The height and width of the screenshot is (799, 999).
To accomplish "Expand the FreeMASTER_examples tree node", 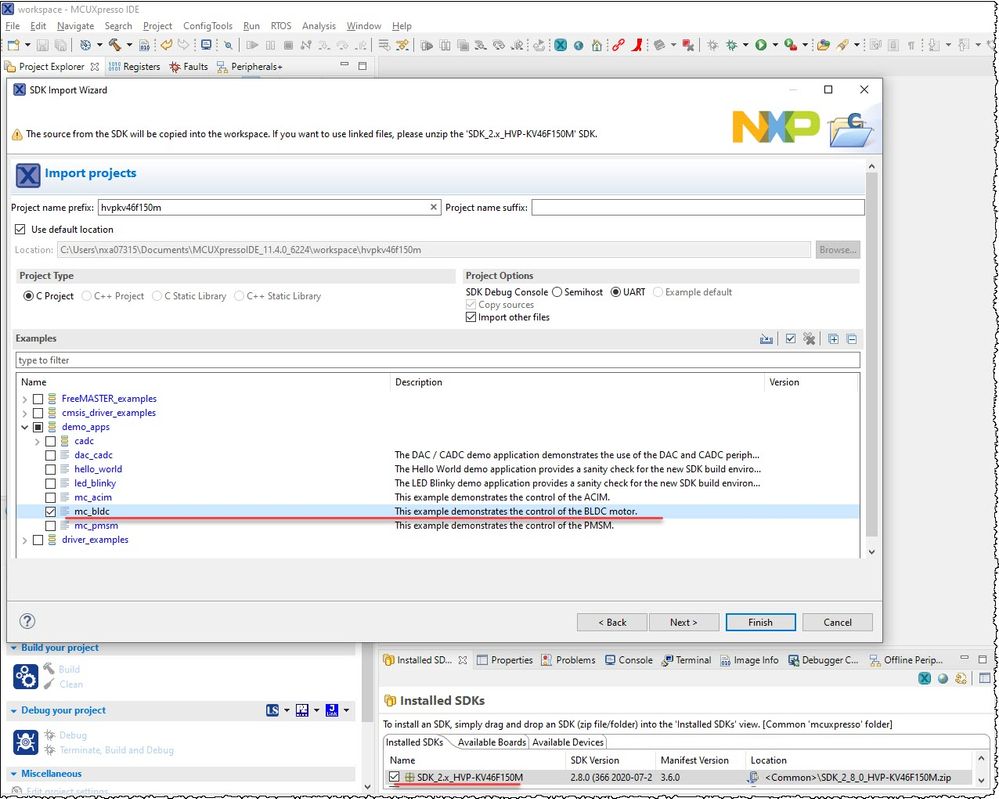I will pos(25,400).
